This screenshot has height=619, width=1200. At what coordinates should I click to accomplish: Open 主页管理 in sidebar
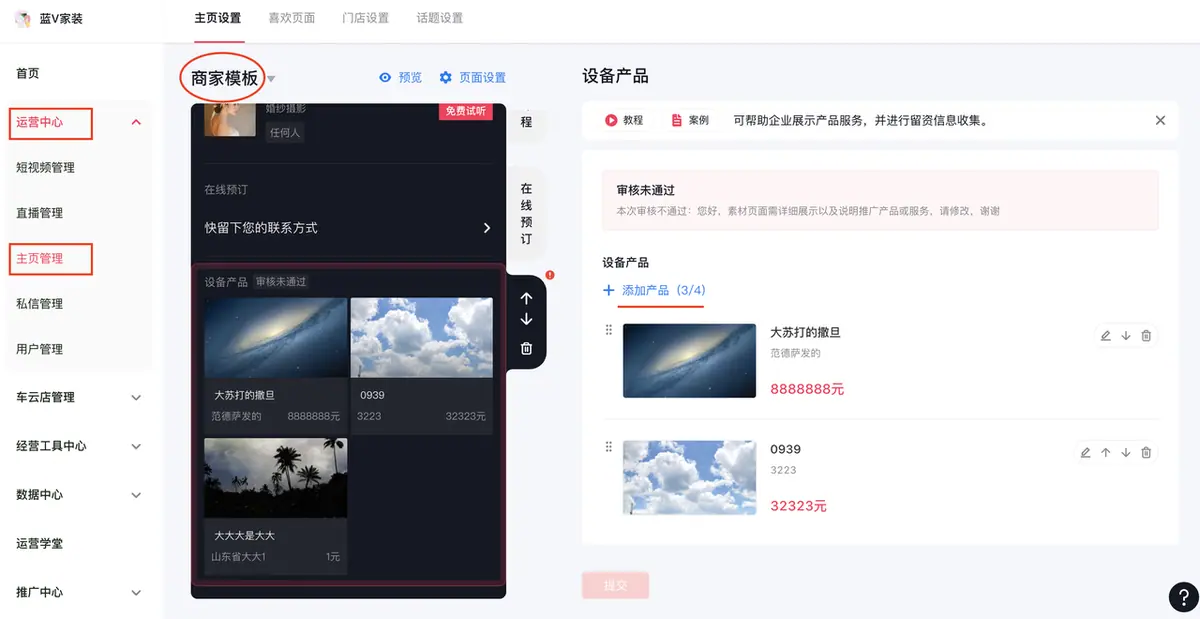pyautogui.click(x=40, y=258)
